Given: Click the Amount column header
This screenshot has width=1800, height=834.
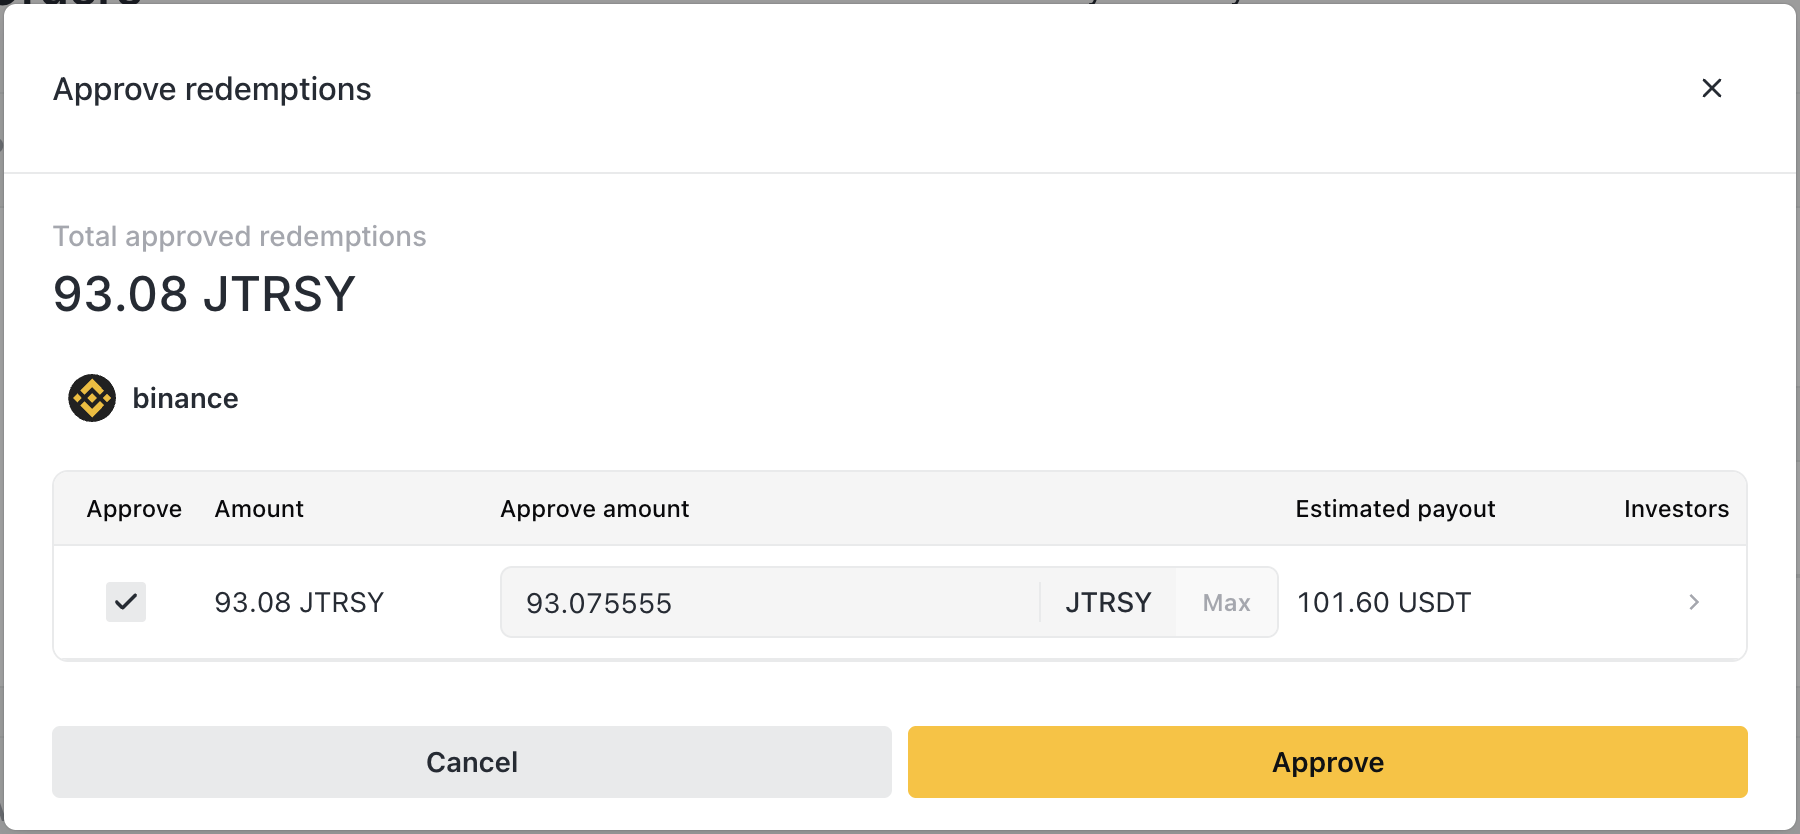Looking at the screenshot, I should (259, 509).
